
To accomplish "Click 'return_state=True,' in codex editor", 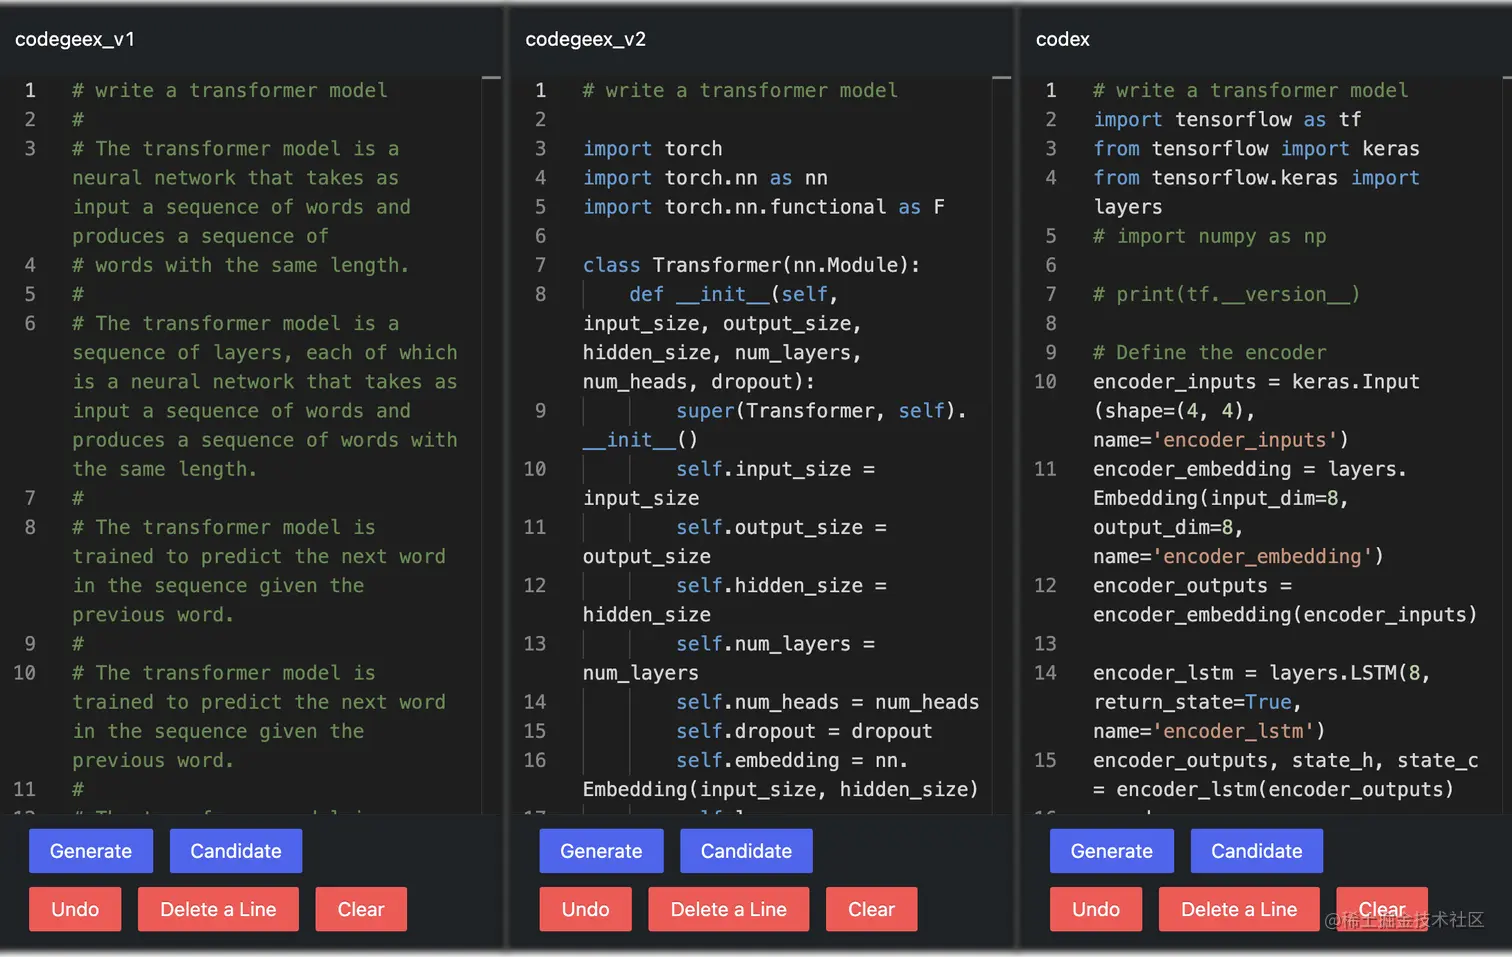I will point(1197,702).
